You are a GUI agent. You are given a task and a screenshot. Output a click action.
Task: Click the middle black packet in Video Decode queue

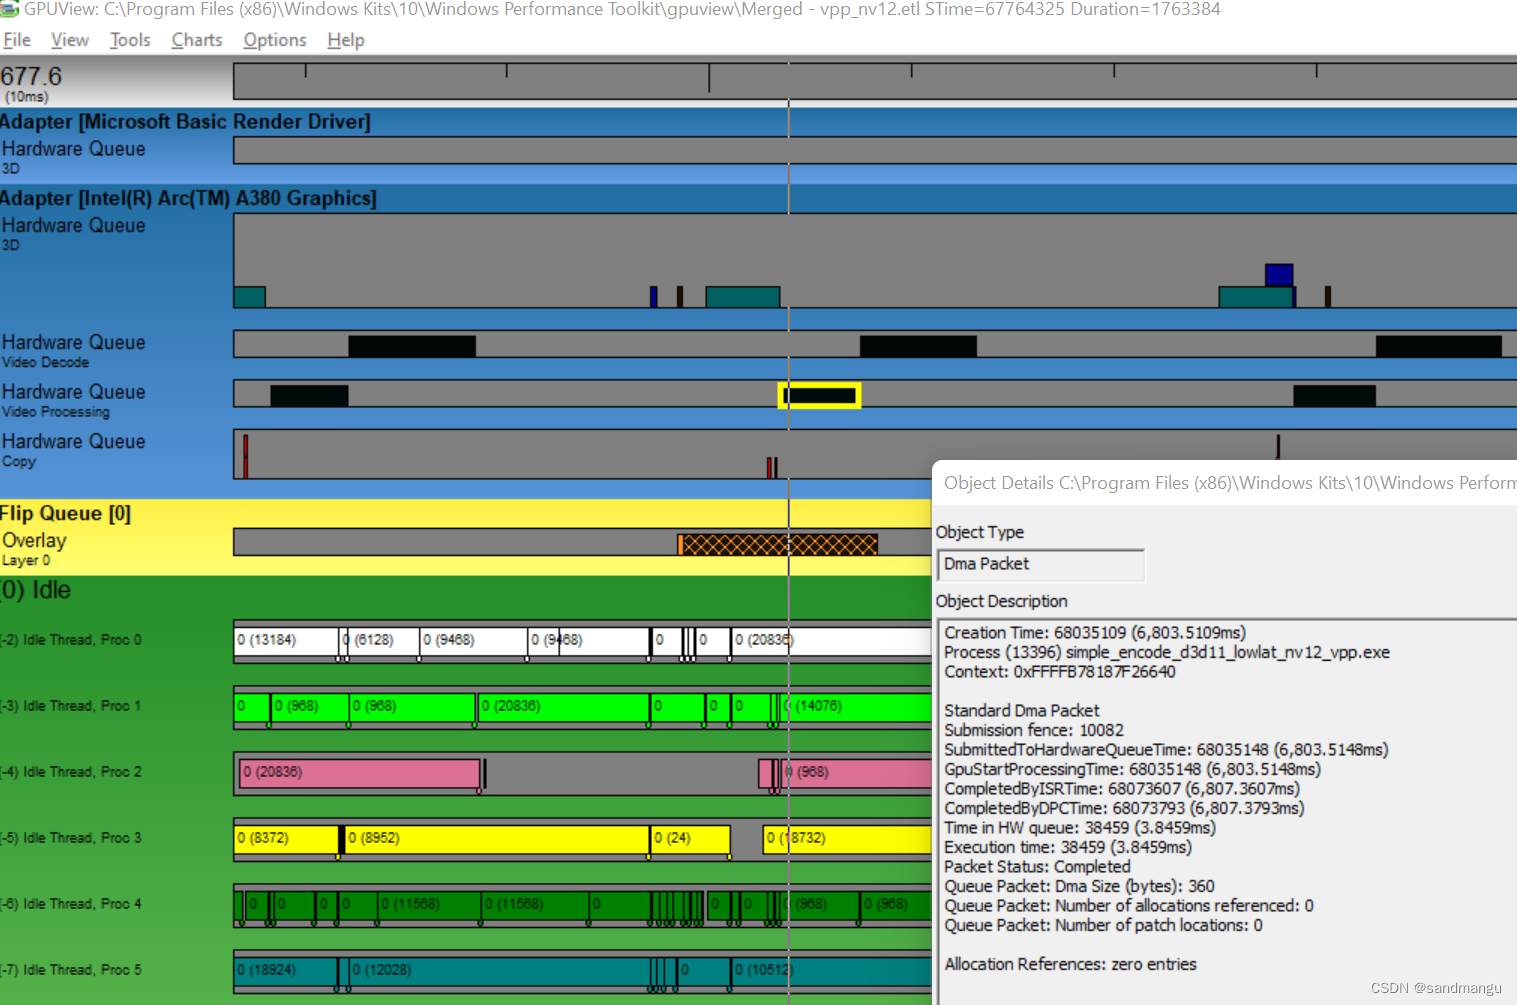tap(918, 346)
